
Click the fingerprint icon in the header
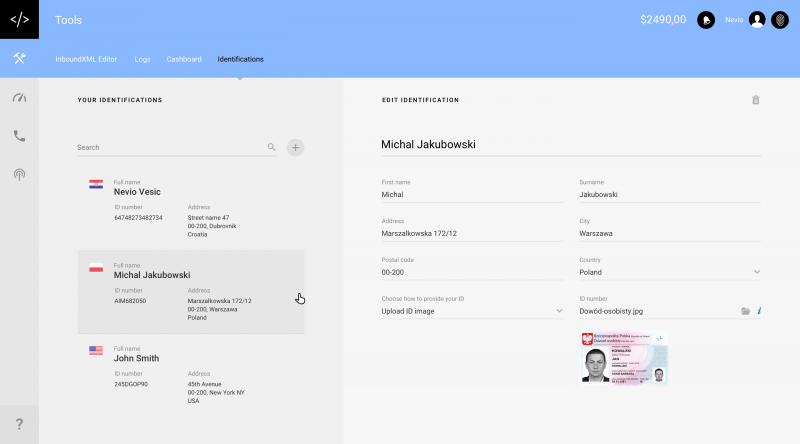[780, 20]
